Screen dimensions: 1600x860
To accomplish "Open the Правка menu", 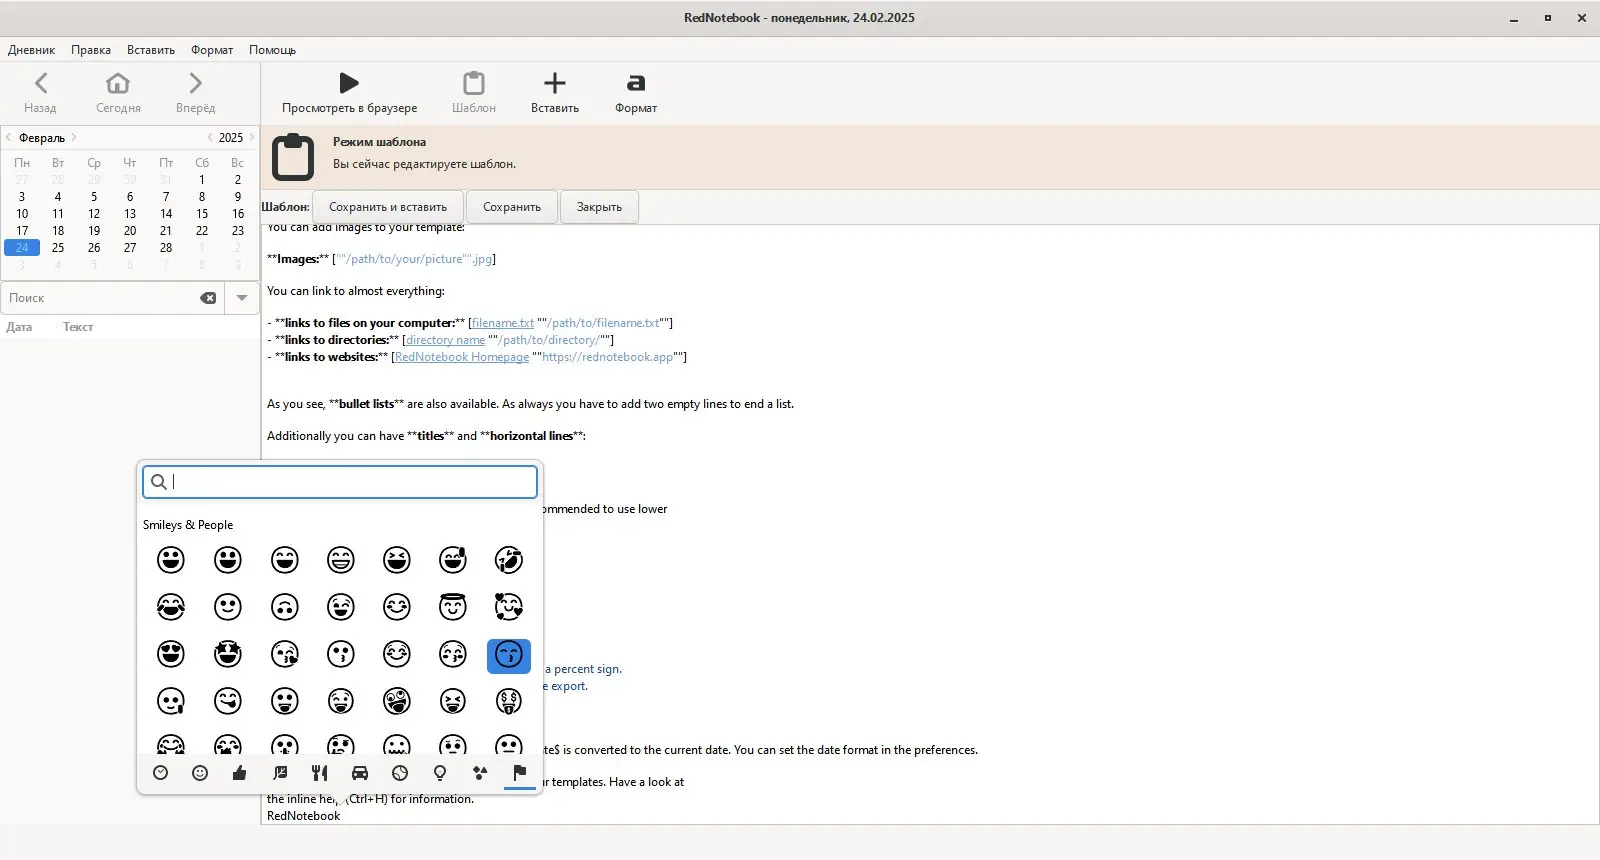I will pyautogui.click(x=91, y=50).
